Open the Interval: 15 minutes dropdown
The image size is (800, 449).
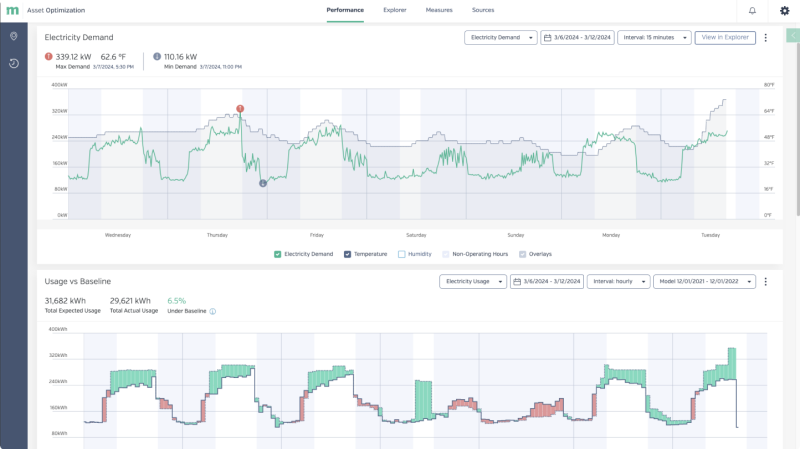point(655,38)
